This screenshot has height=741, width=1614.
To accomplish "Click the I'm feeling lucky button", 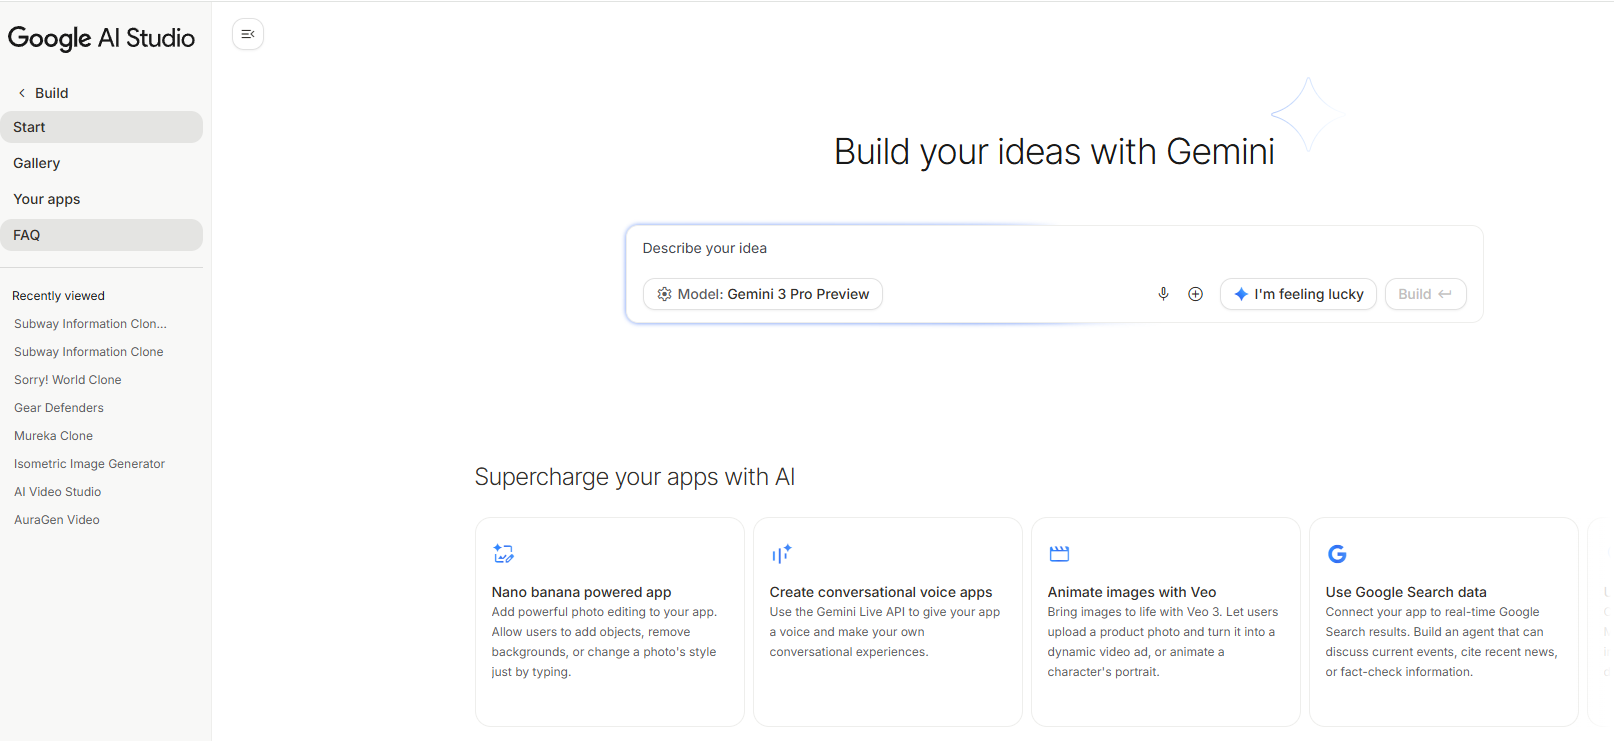I will [1297, 293].
